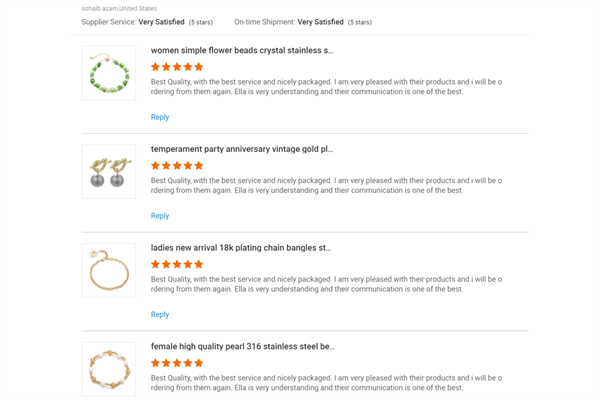Click star rating of 18k chain bangles
This screenshot has width=600, height=400.
click(x=177, y=264)
